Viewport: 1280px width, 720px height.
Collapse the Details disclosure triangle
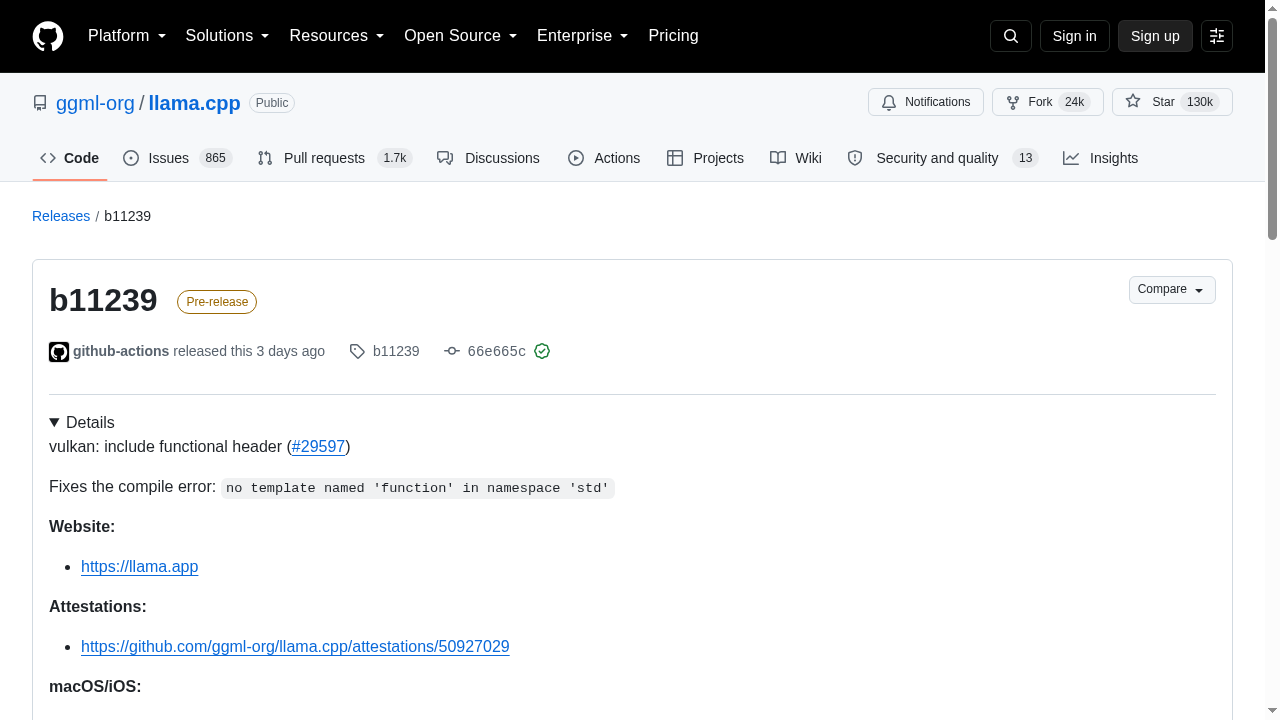pos(55,423)
